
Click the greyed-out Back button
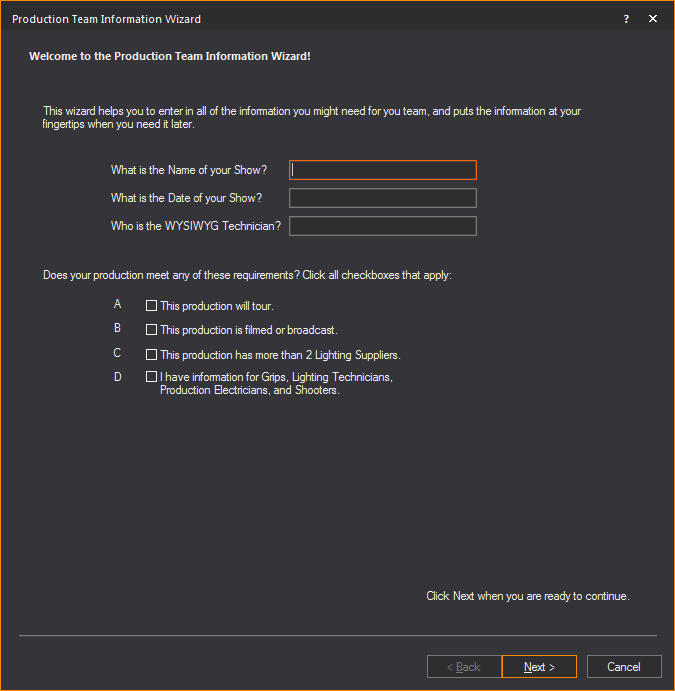coord(463,667)
